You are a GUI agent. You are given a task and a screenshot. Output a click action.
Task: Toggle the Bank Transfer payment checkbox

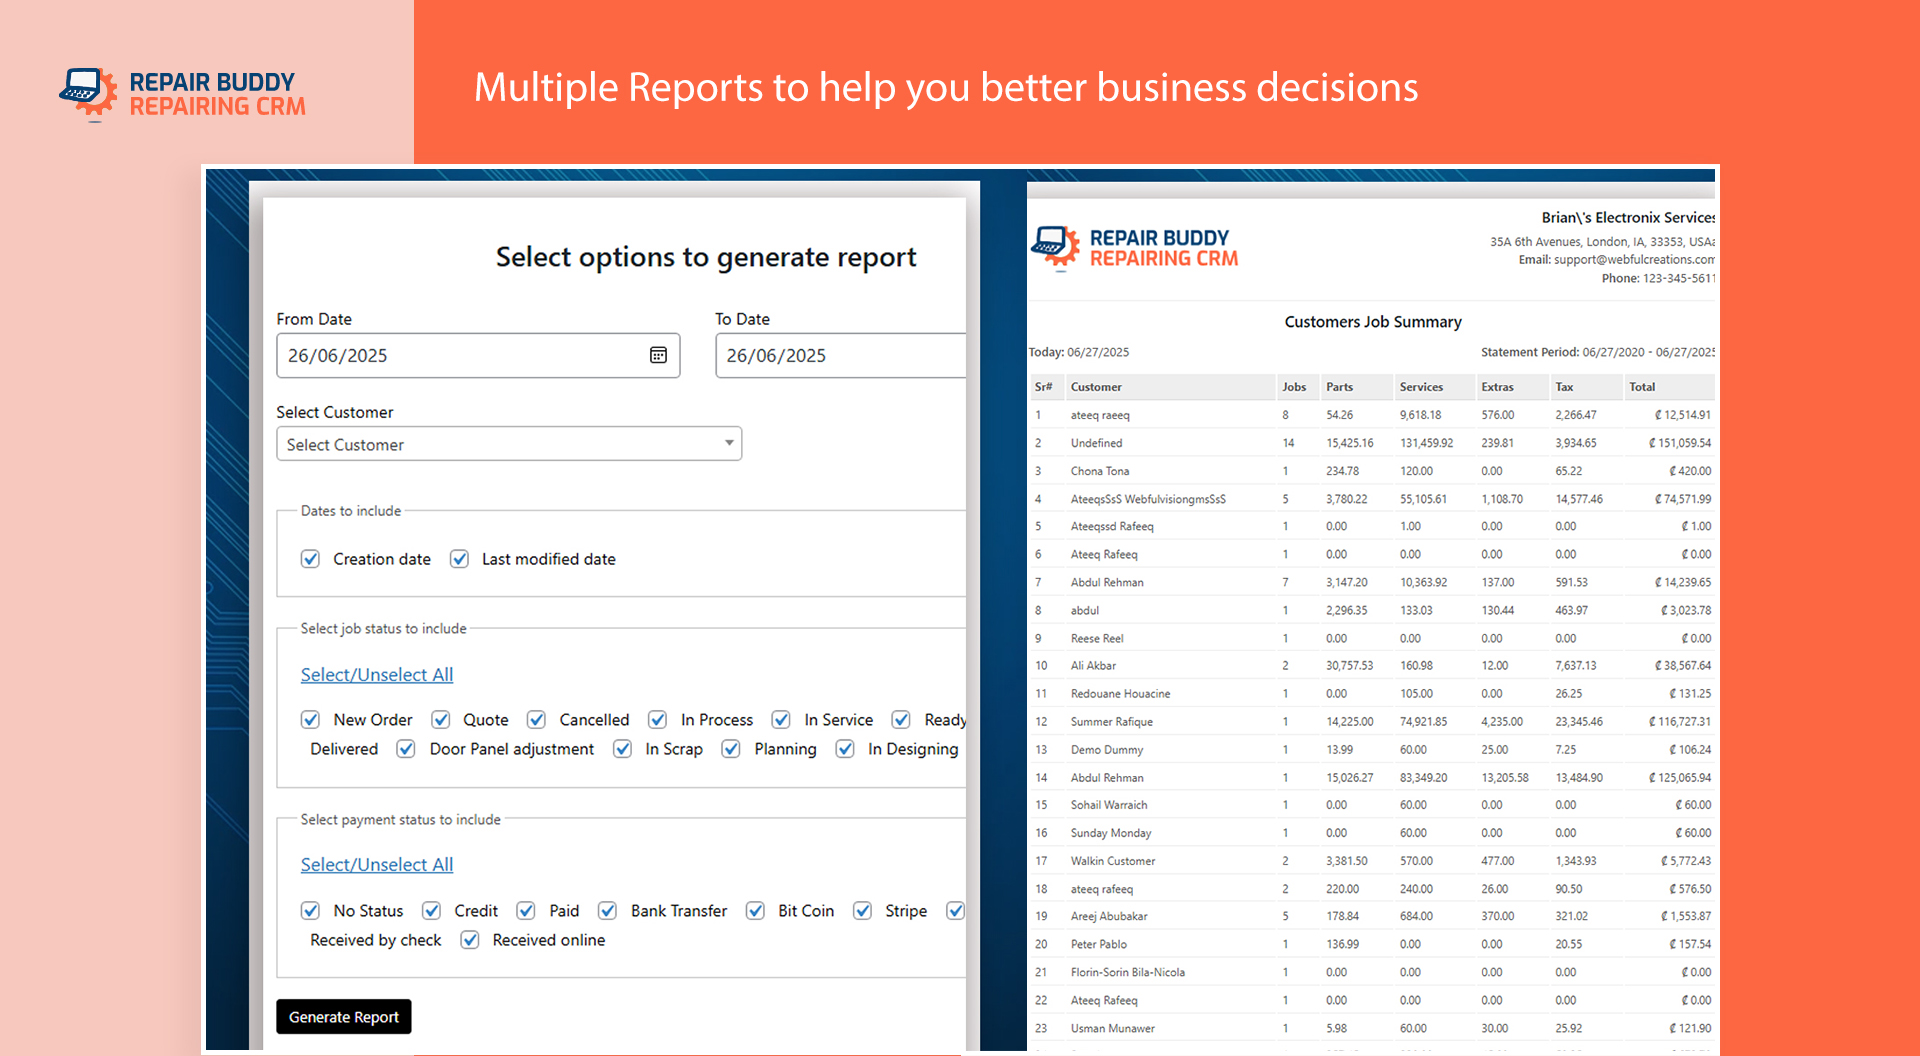click(x=608, y=911)
